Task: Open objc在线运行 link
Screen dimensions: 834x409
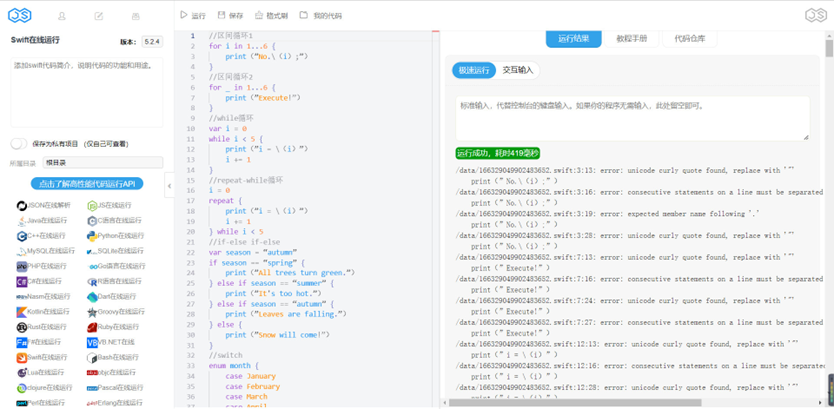Action: click(x=111, y=372)
